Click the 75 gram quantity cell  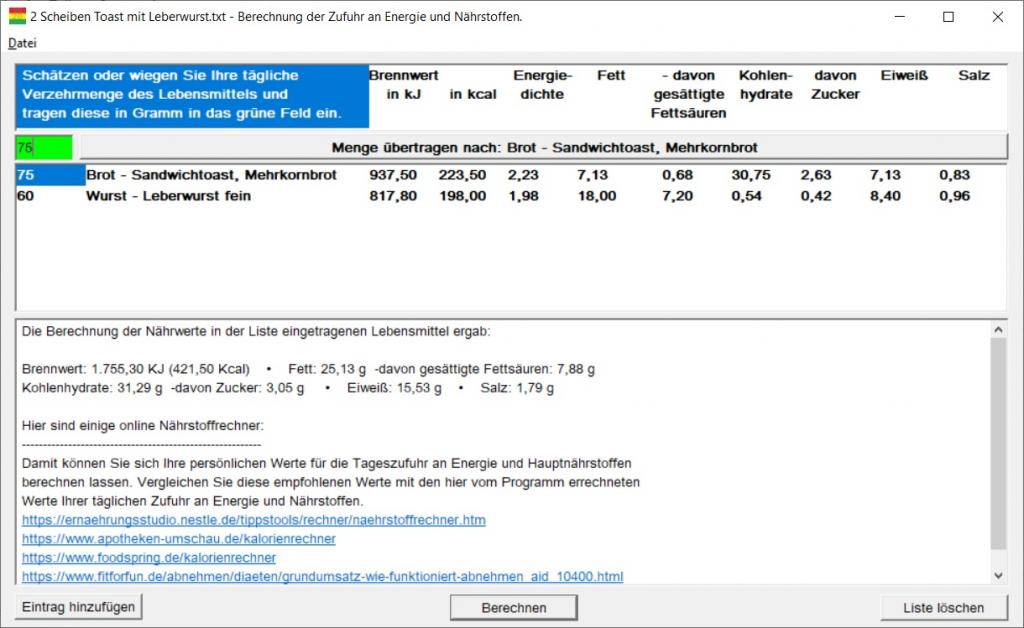coord(27,175)
